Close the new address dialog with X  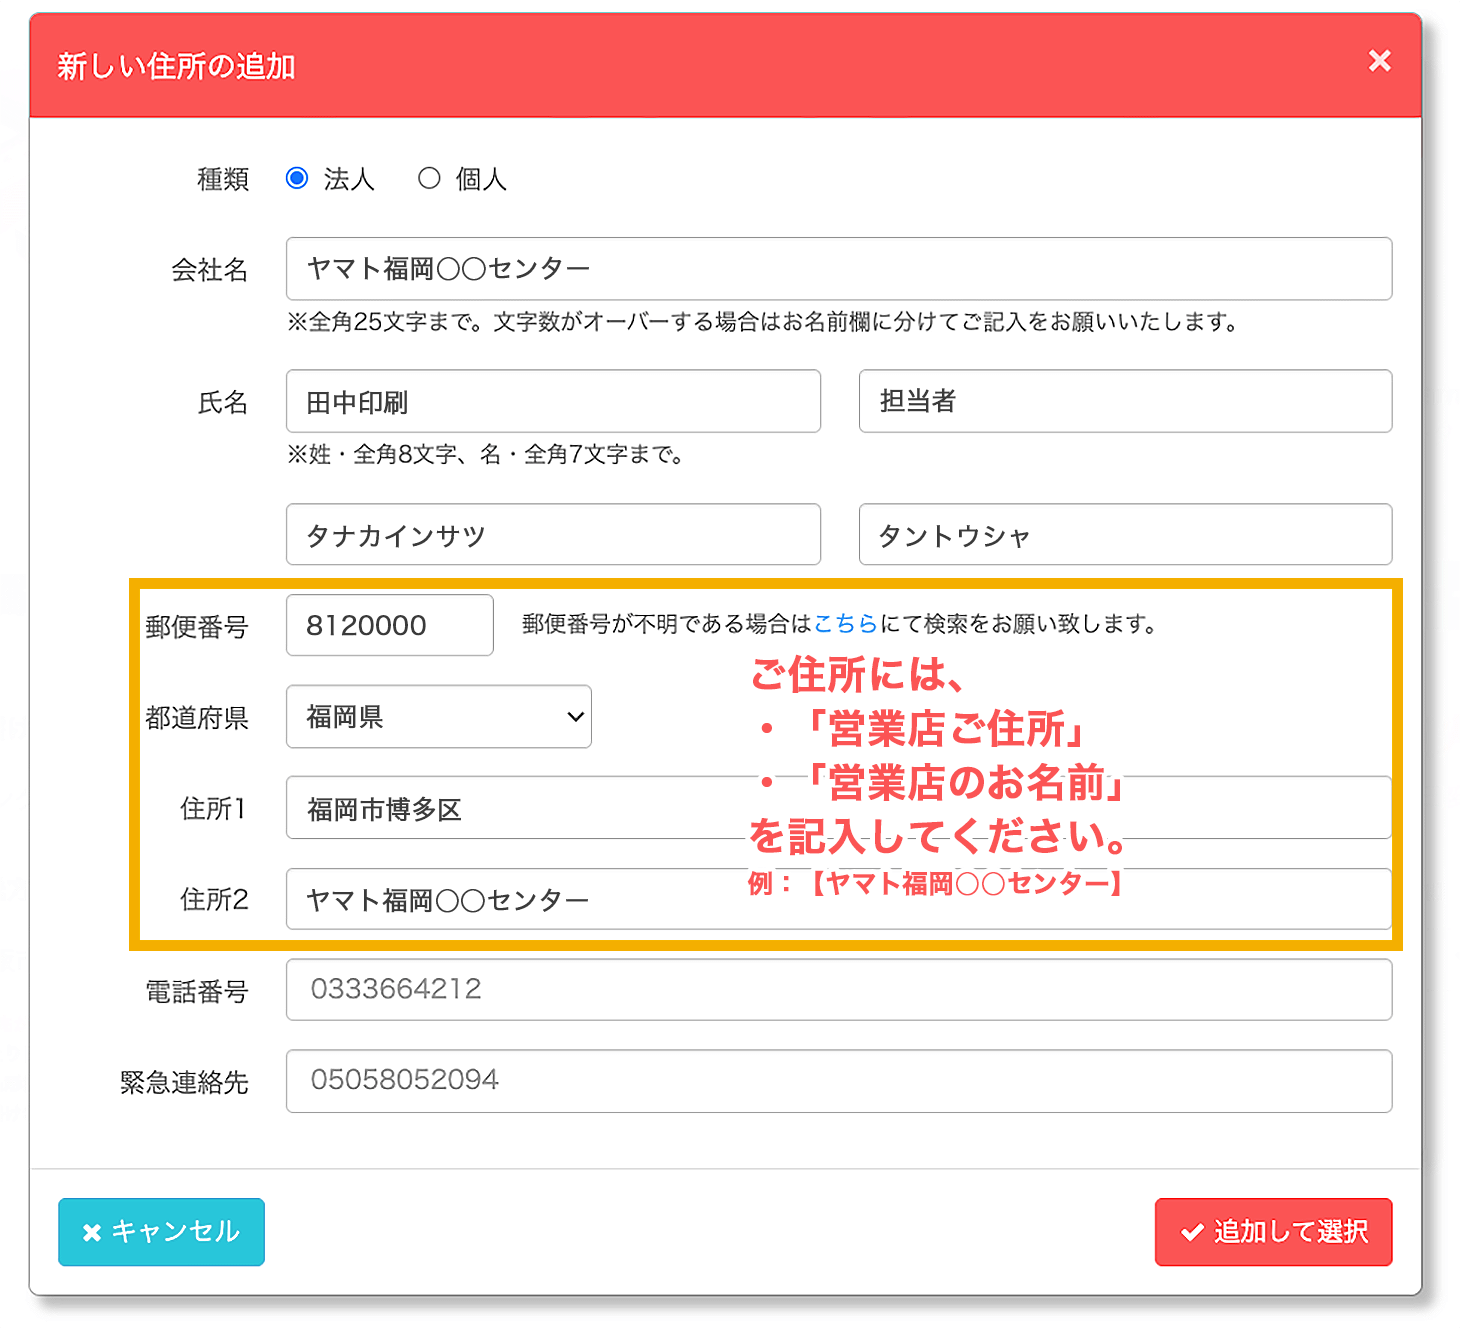pyautogui.click(x=1379, y=61)
